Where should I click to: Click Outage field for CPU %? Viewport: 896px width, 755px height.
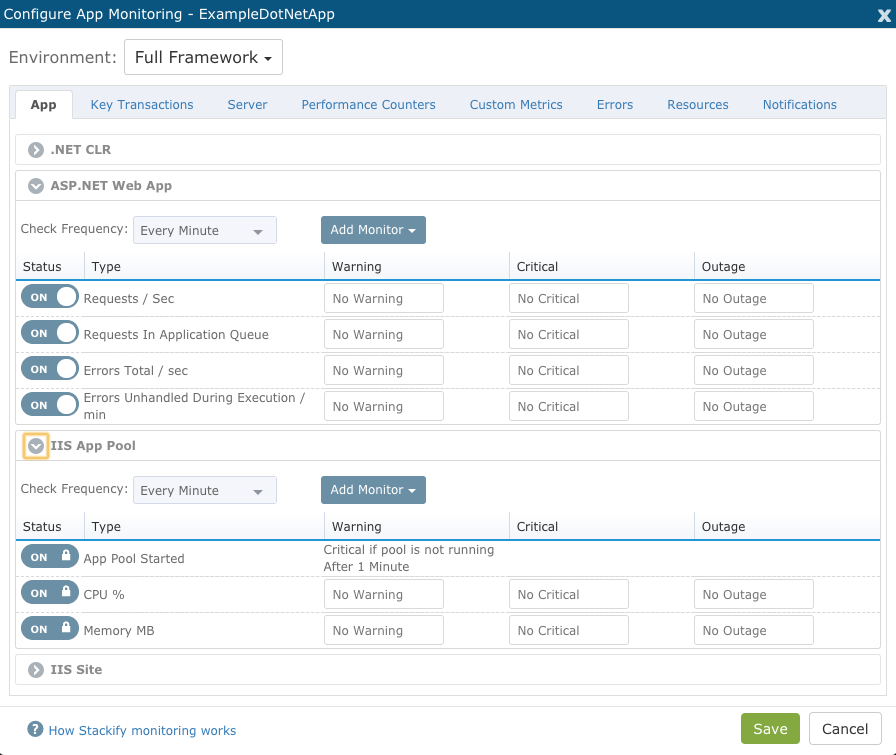coord(754,594)
